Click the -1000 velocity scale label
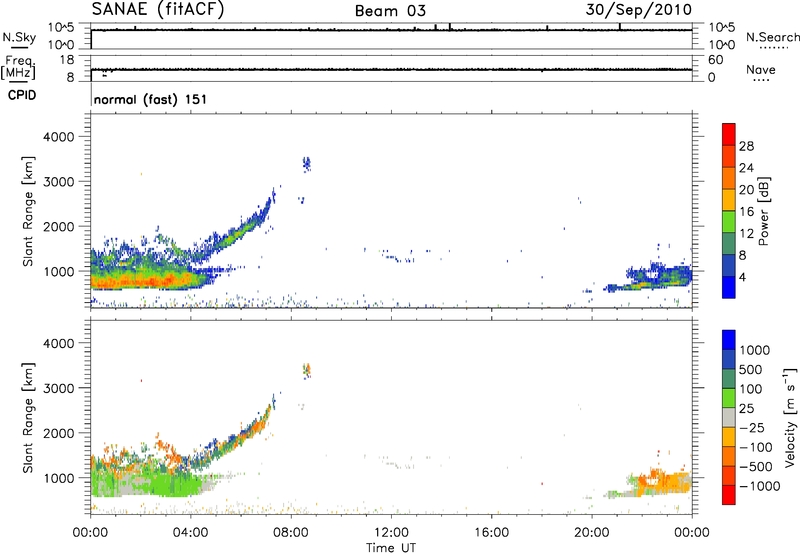Screen dimensions: 800x554 click(x=760, y=486)
